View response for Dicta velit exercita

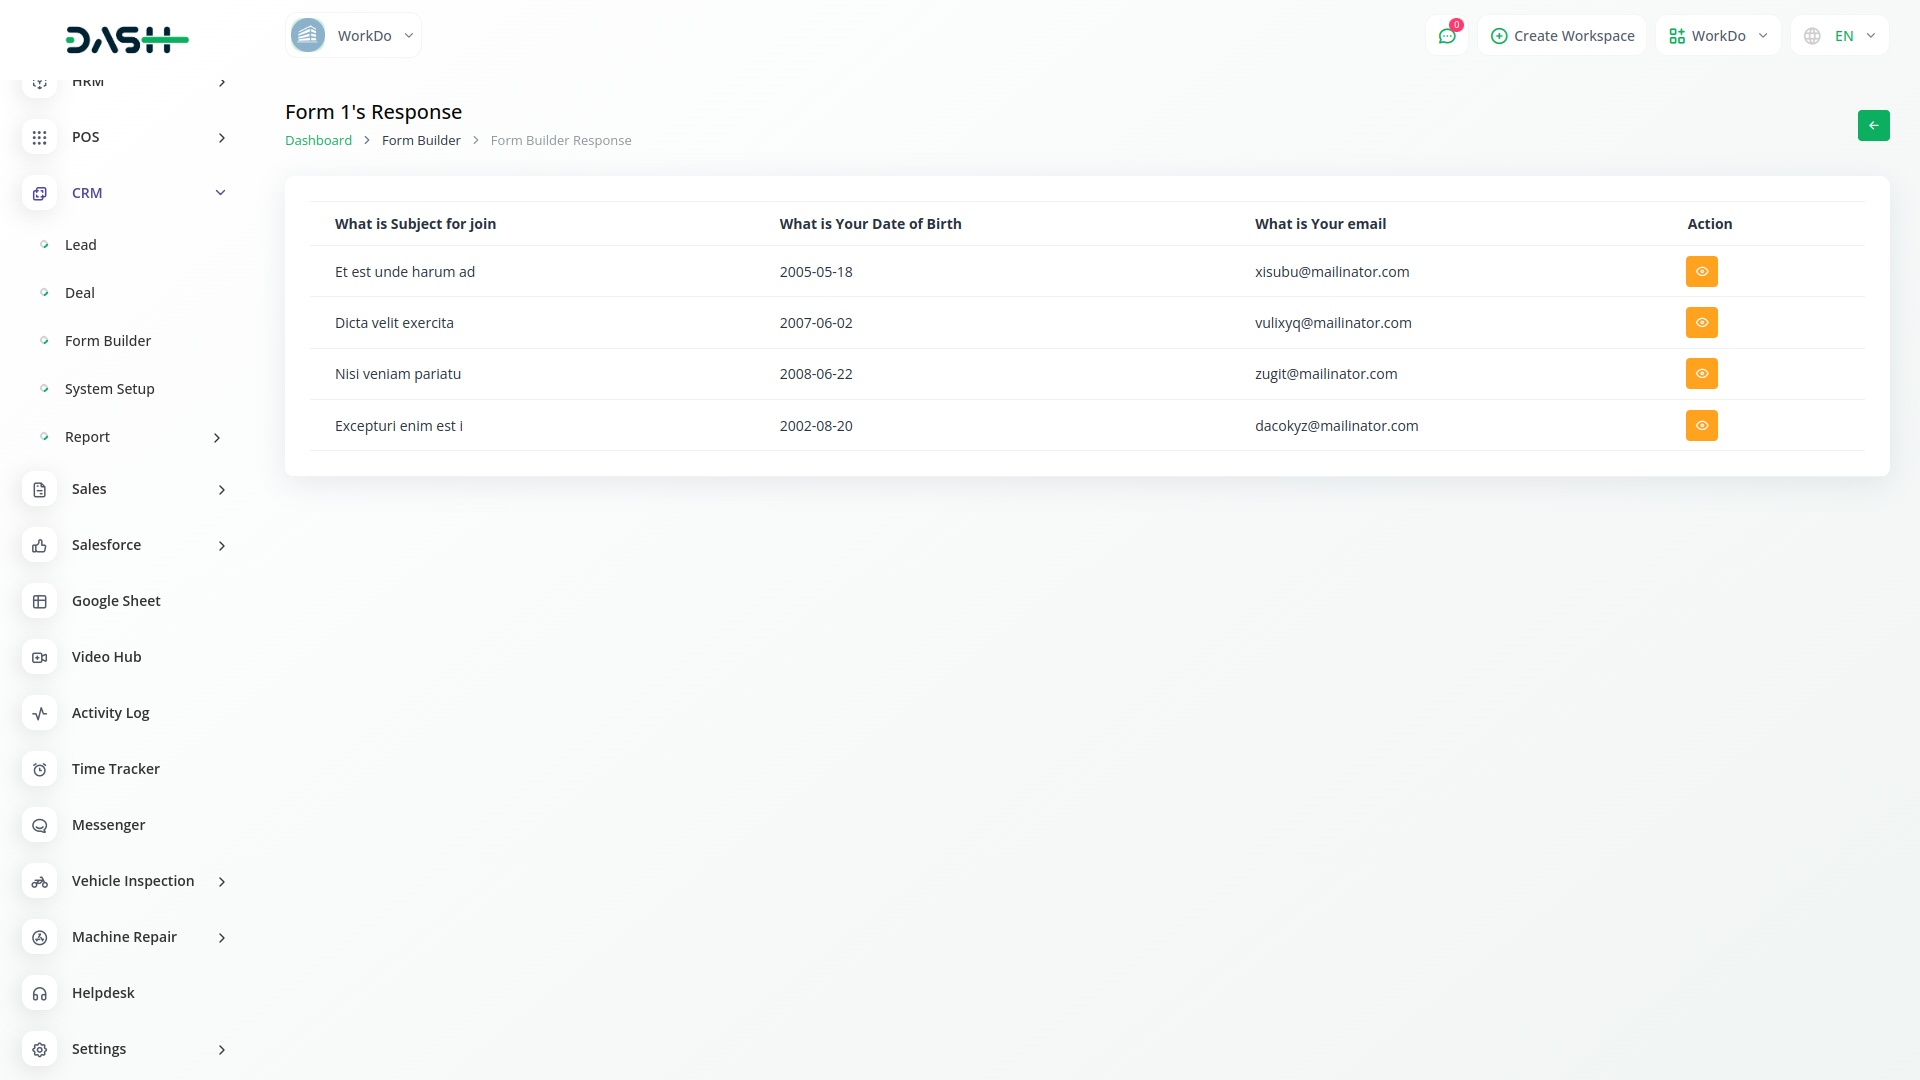tap(1701, 323)
